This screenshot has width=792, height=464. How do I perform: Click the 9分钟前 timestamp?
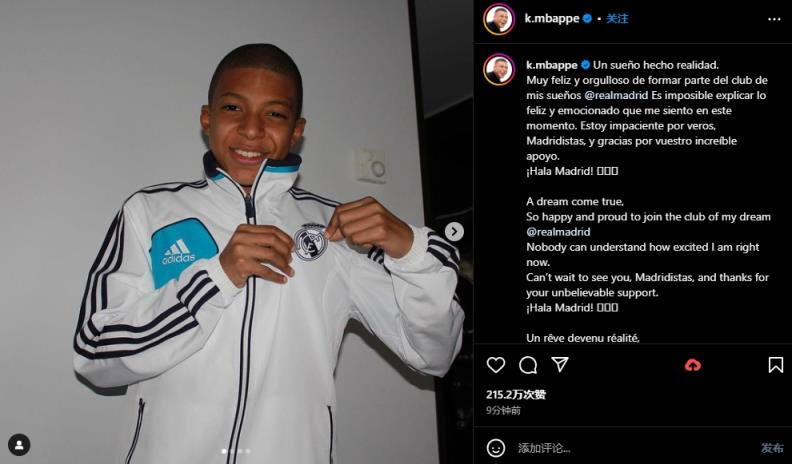(503, 410)
